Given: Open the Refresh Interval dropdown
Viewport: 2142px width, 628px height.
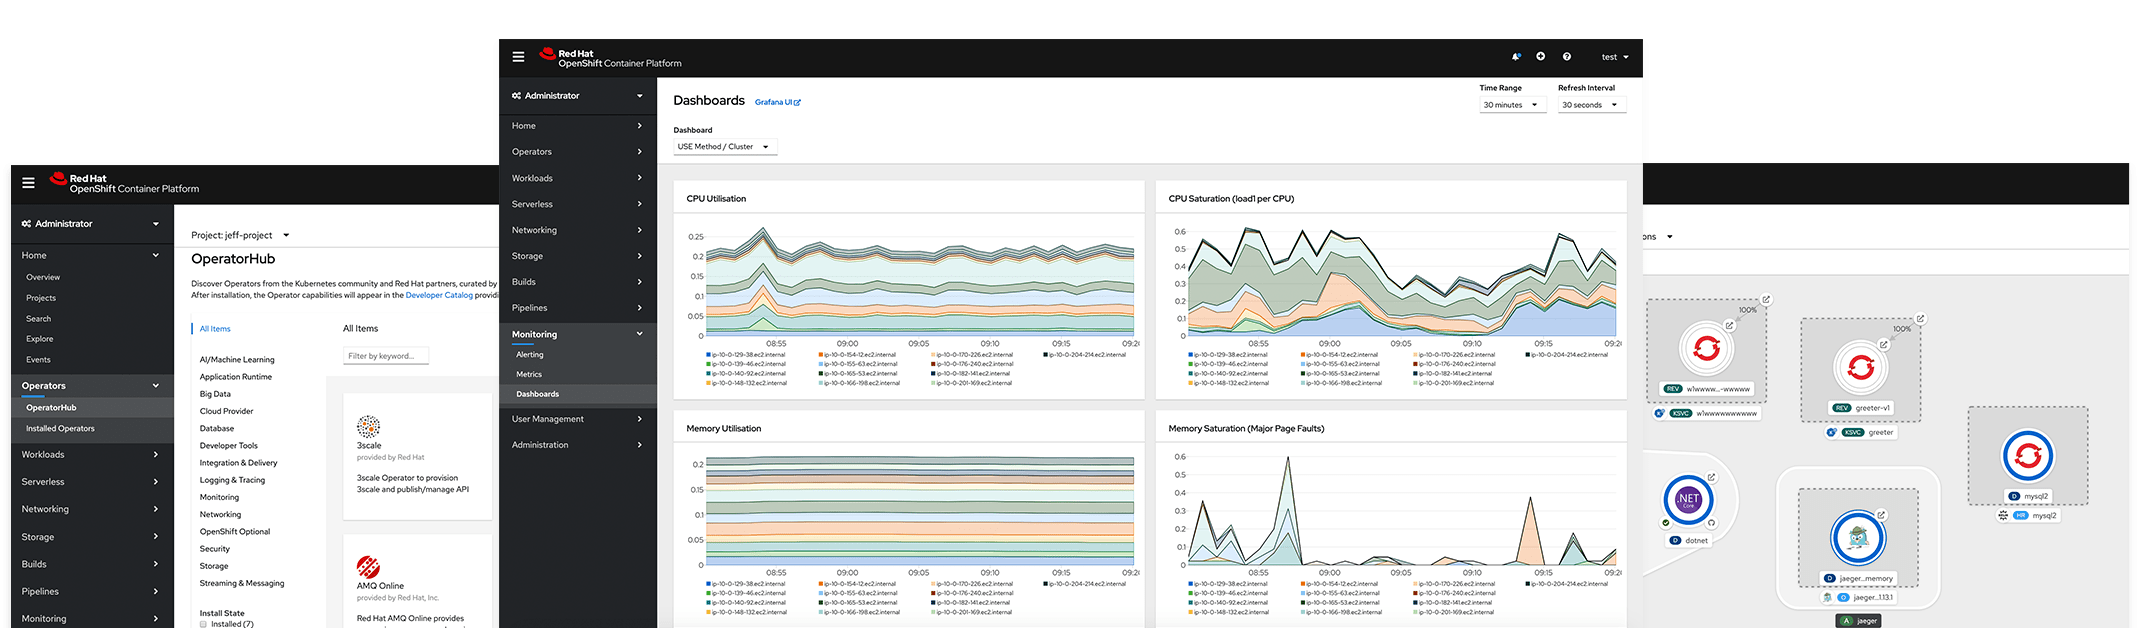Looking at the screenshot, I should [1591, 105].
